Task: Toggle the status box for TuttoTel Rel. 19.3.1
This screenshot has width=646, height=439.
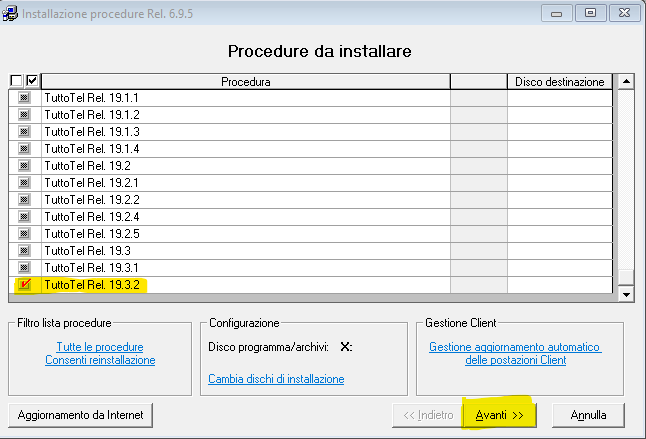Action: 24,268
